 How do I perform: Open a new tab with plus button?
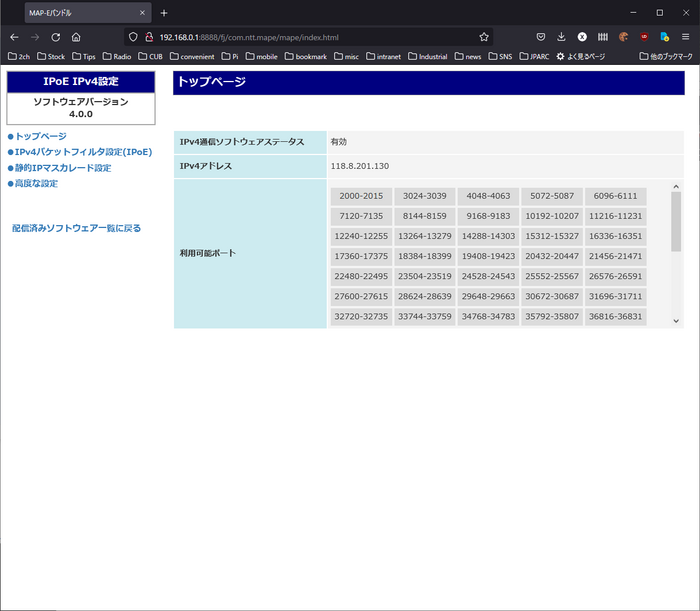[164, 13]
